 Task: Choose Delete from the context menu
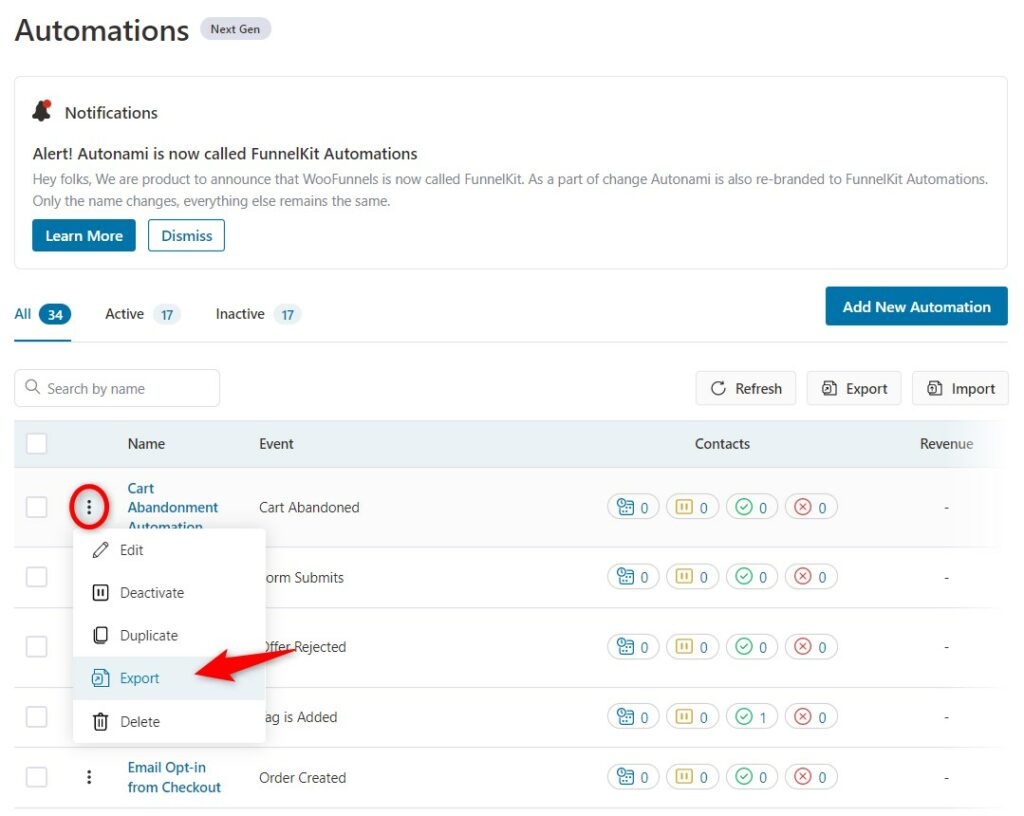point(169,721)
